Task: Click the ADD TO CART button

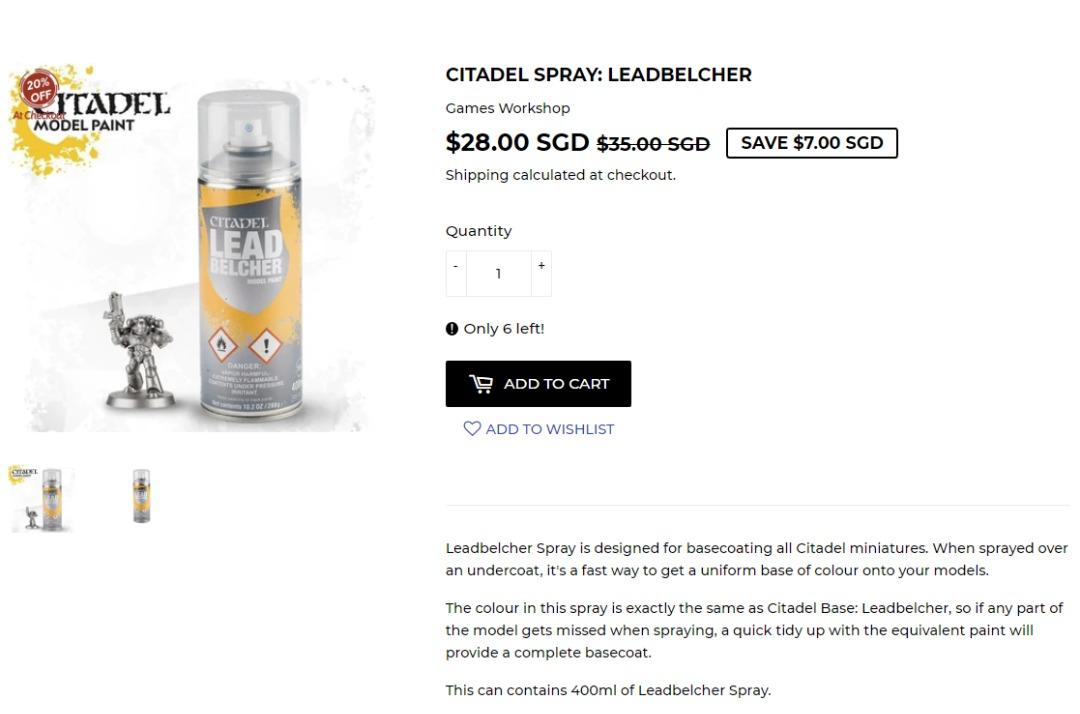Action: pyautogui.click(x=538, y=383)
